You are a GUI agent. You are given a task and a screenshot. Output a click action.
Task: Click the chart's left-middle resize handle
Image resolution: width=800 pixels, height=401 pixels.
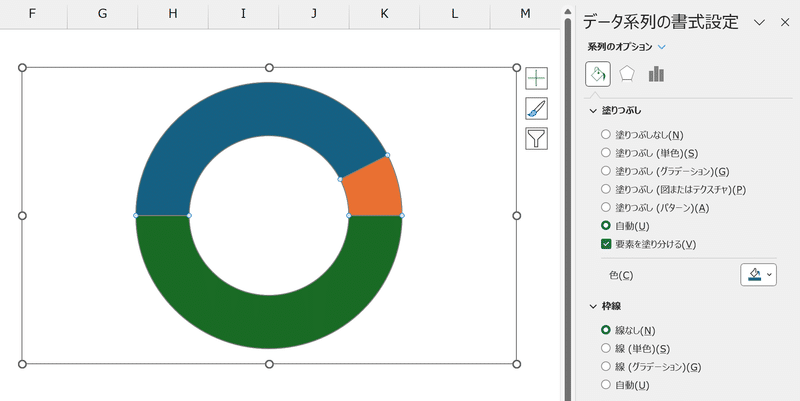click(22, 216)
